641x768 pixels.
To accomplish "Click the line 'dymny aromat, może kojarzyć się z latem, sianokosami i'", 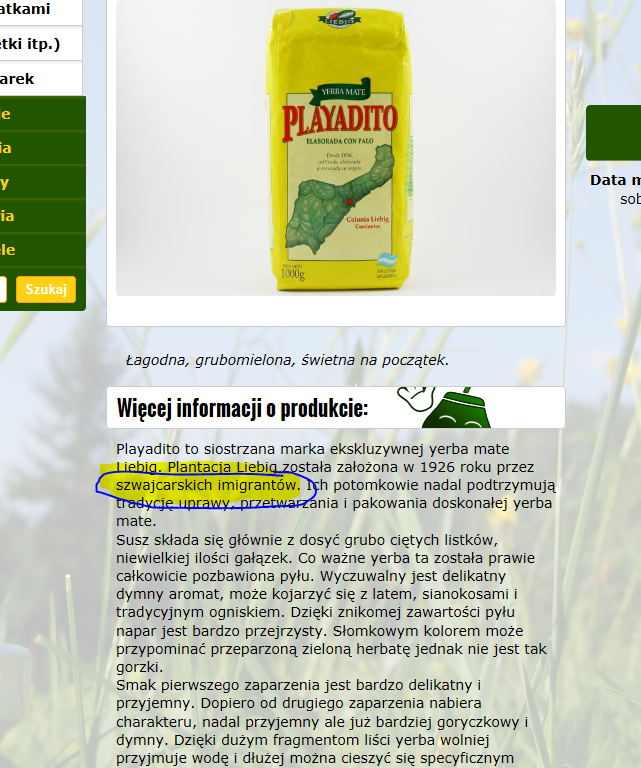I will 316,595.
